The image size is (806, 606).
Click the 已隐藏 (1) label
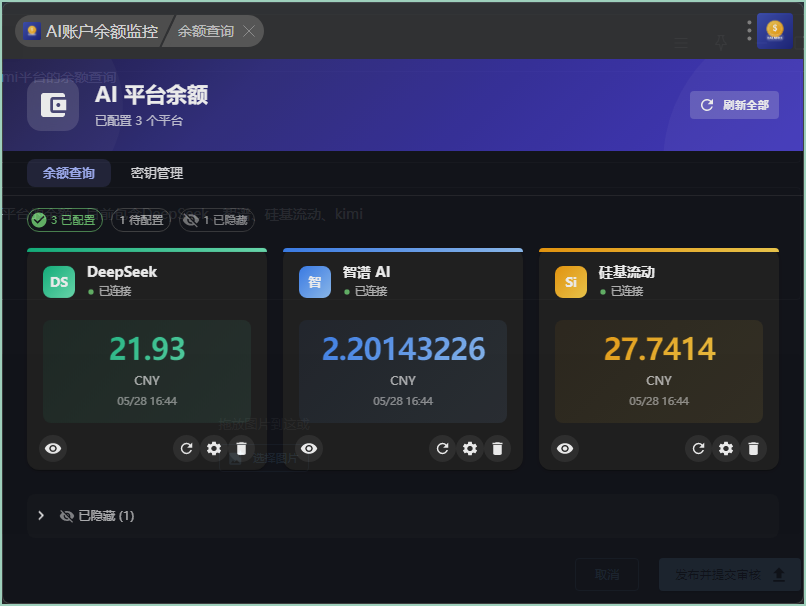106,516
